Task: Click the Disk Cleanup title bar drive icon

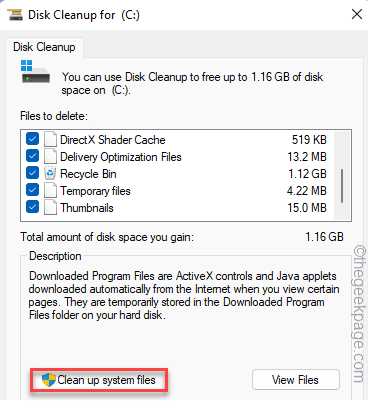Action: [15, 15]
